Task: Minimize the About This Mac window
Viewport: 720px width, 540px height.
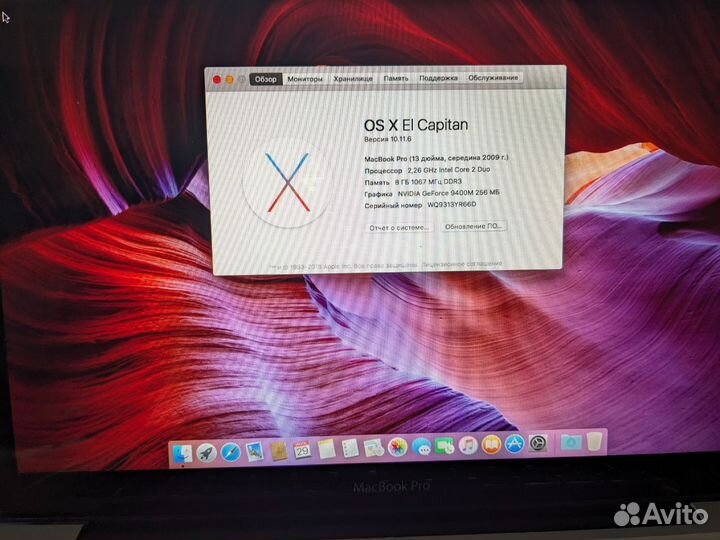Action: coord(229,80)
